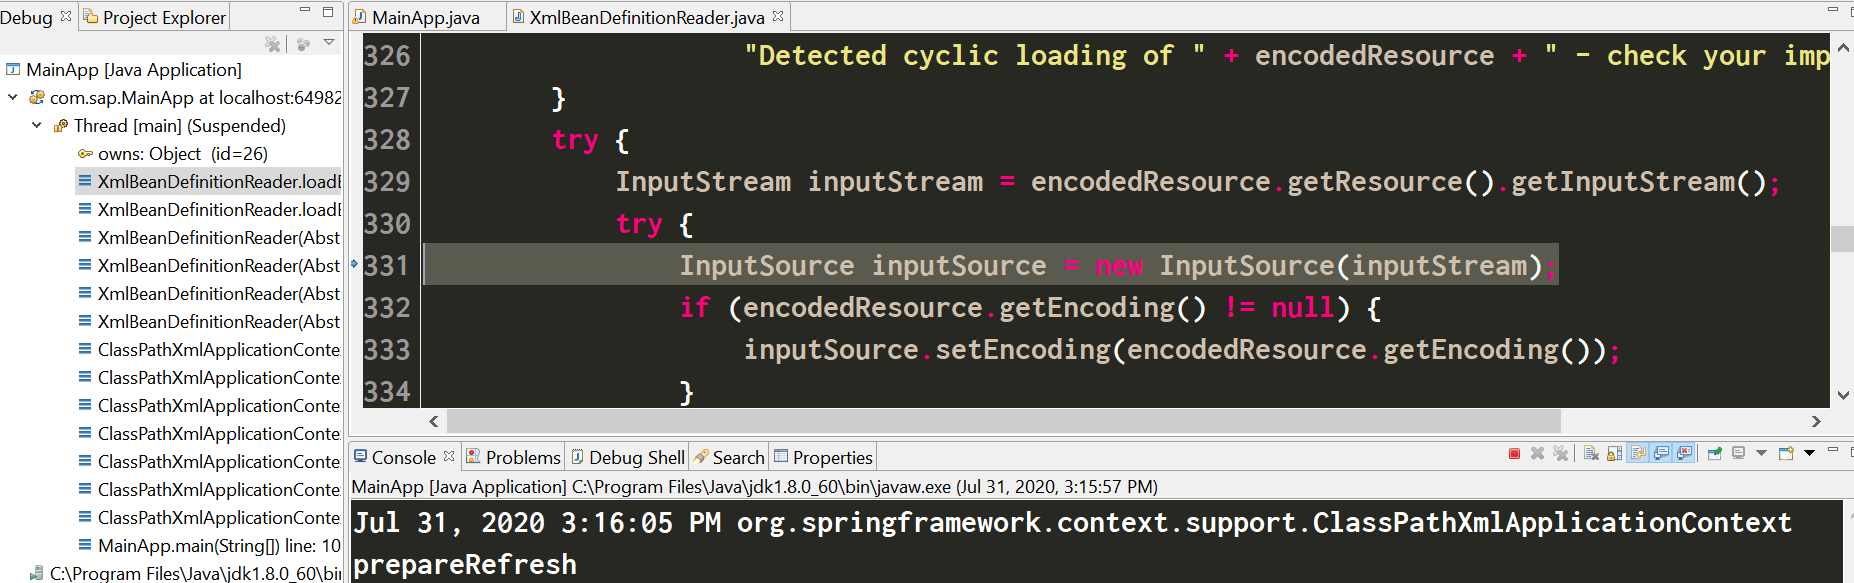Toggle Show Console on standard output change
The height and width of the screenshot is (583, 1854).
1662,454
